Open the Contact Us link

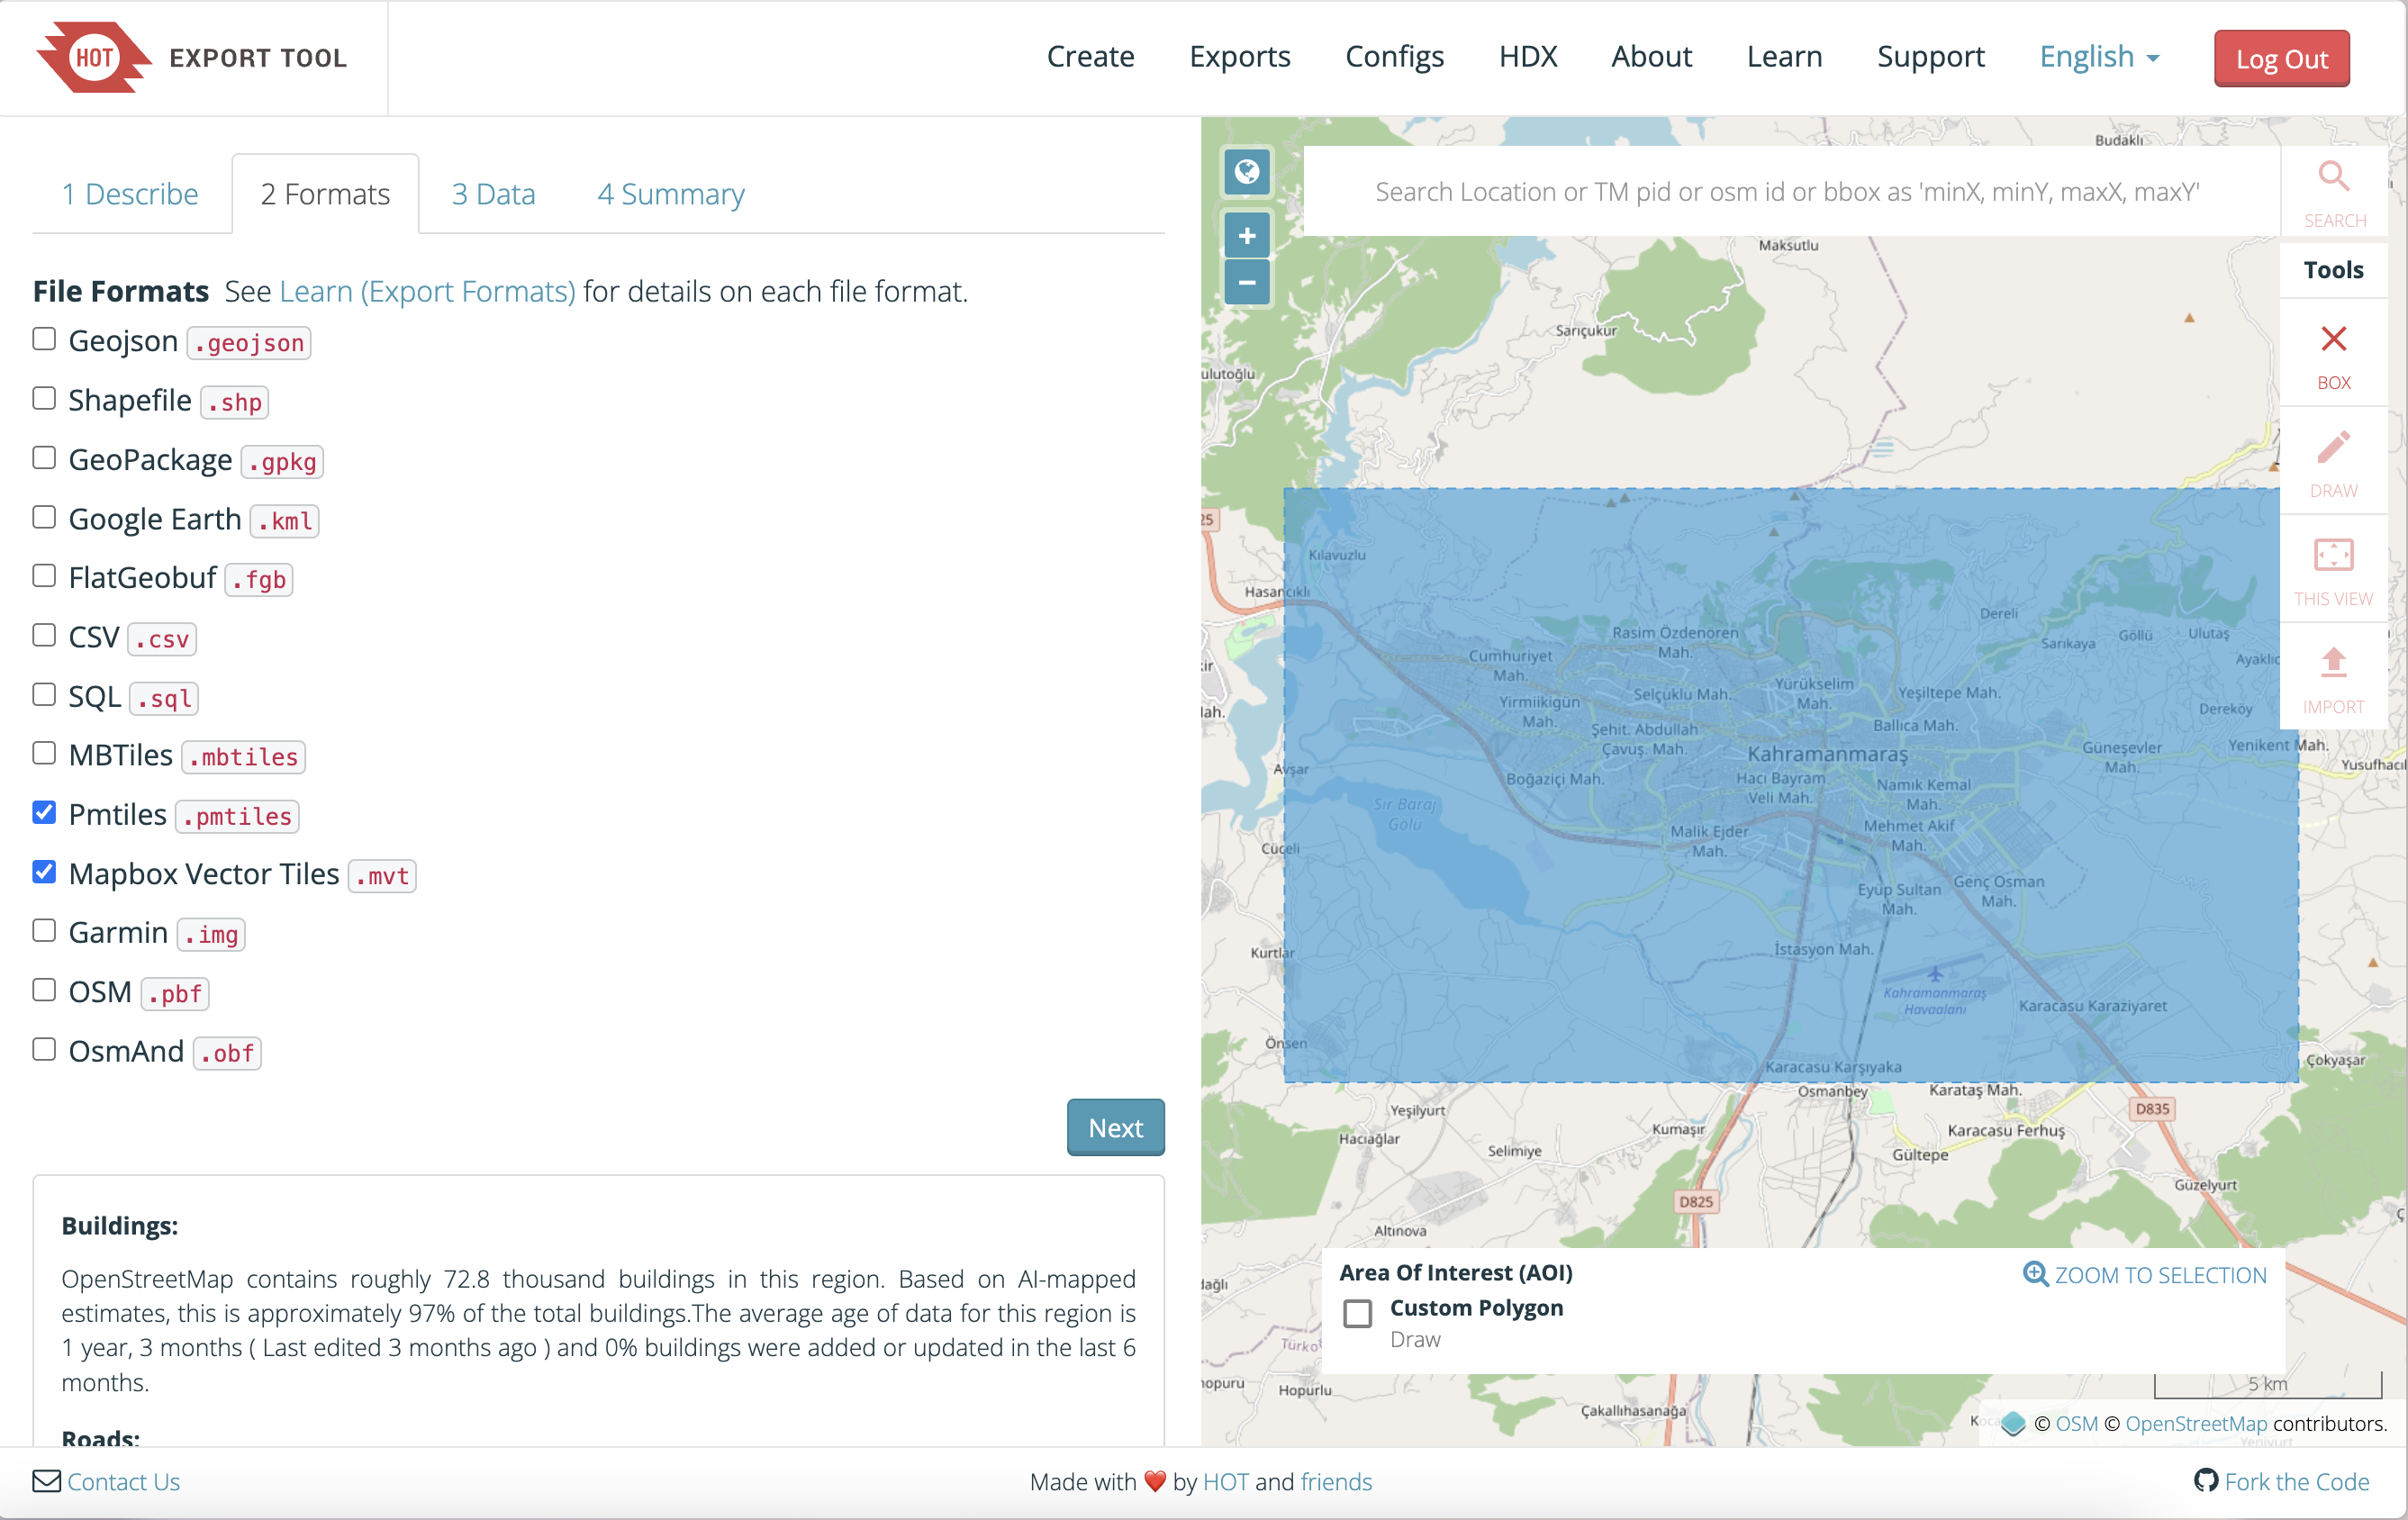coord(123,1481)
